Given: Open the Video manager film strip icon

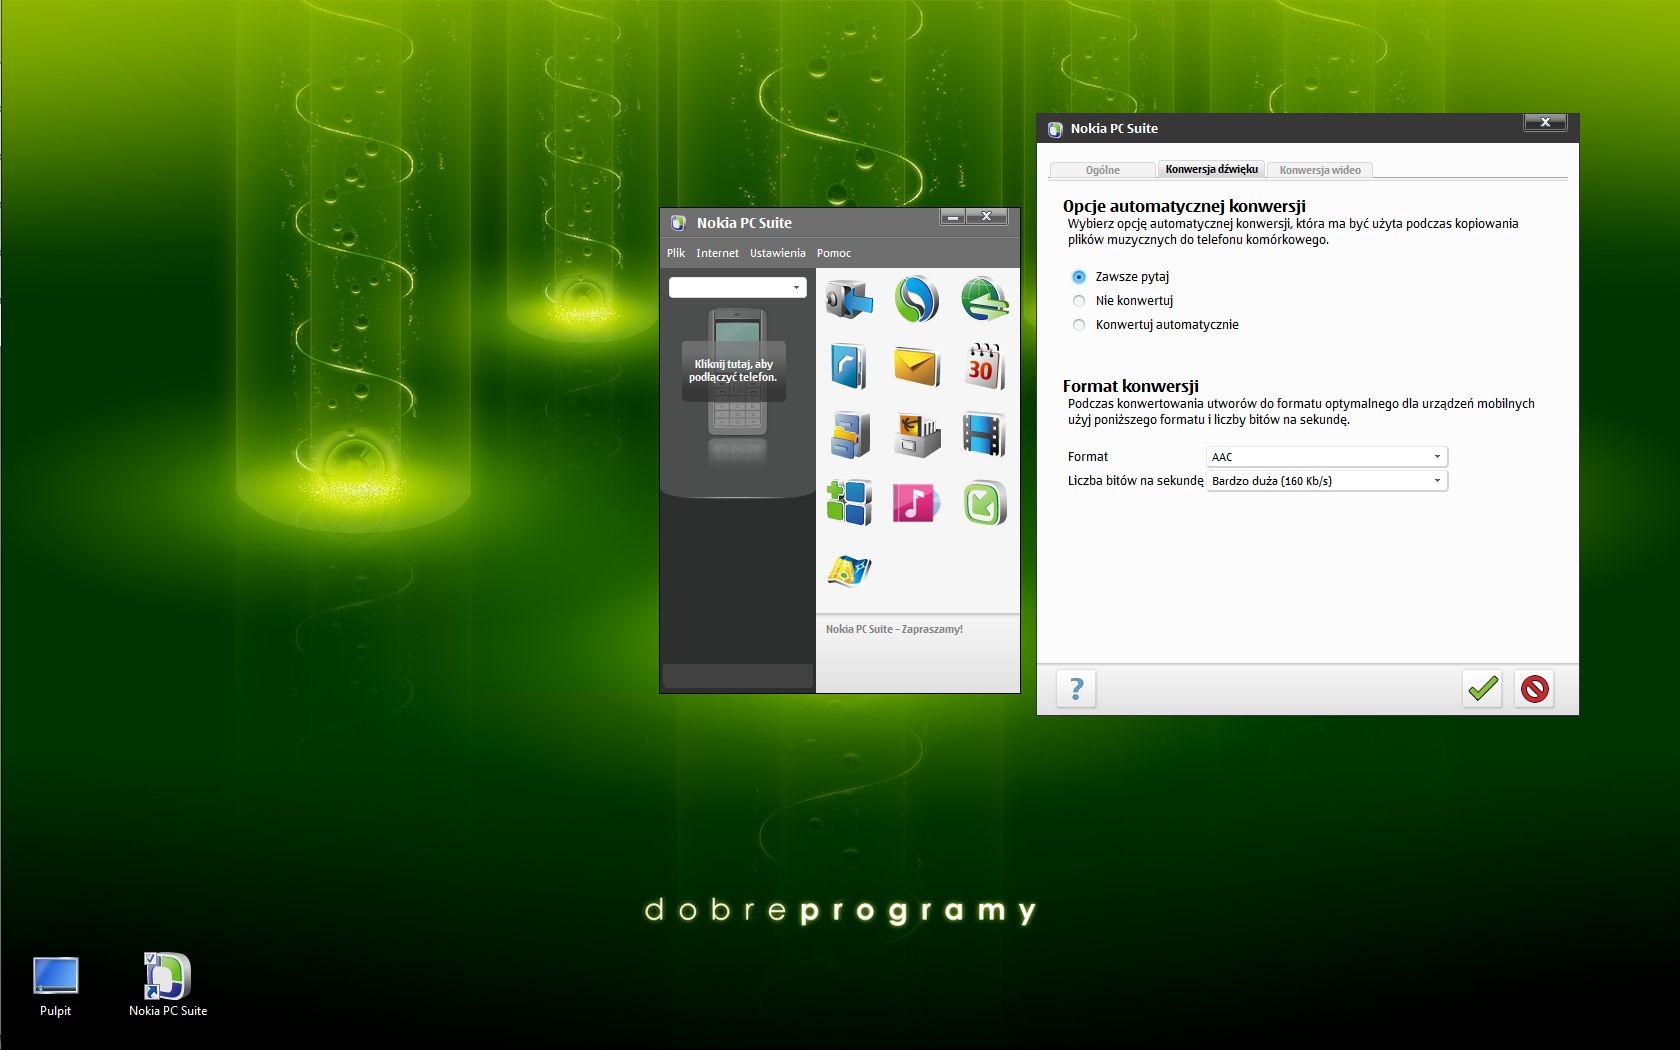Looking at the screenshot, I should pyautogui.click(x=984, y=435).
